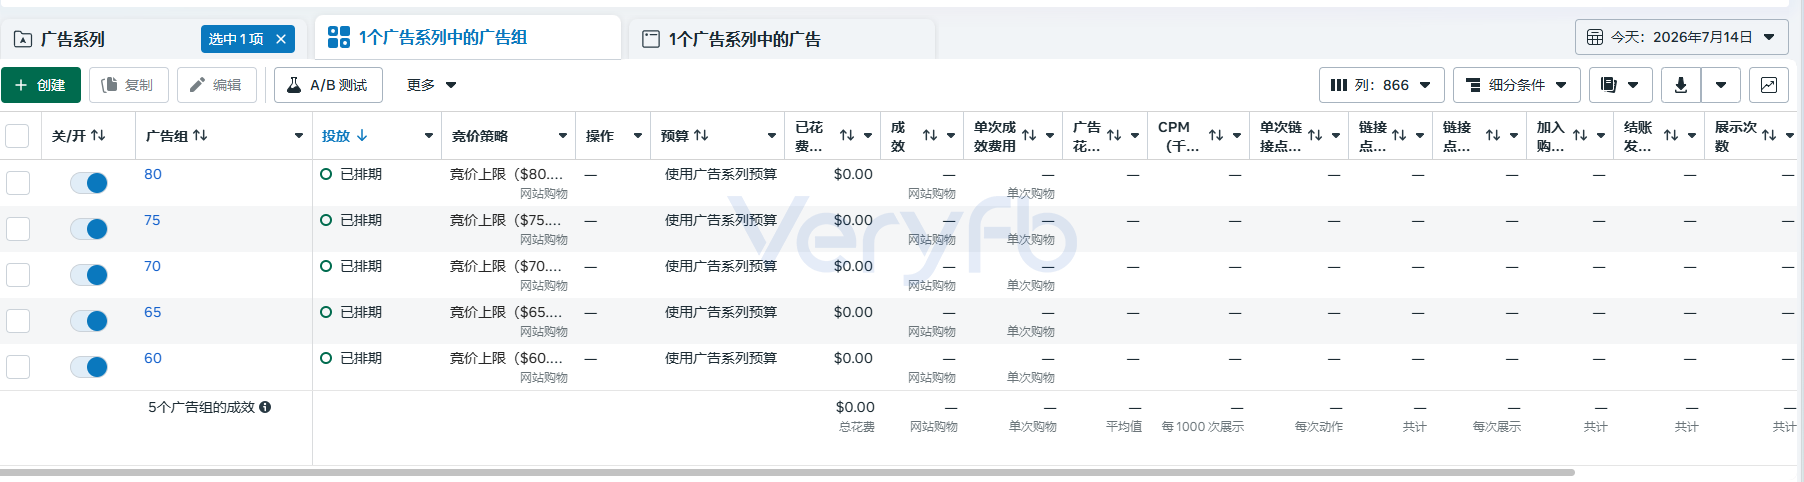Image resolution: width=1804 pixels, height=482 pixels.
Task: Open the 今天 date range dropdown
Action: pos(1682,37)
